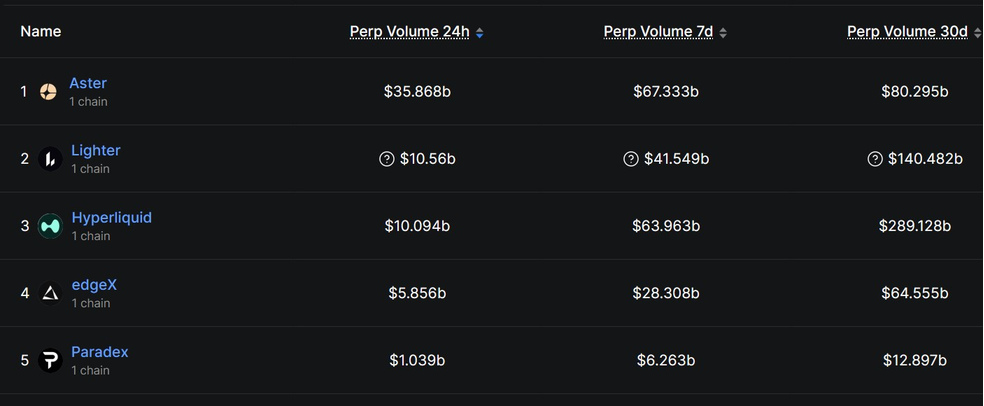Open the Hyperliquid protocol link
Screen dimensions: 984x406
111,218
